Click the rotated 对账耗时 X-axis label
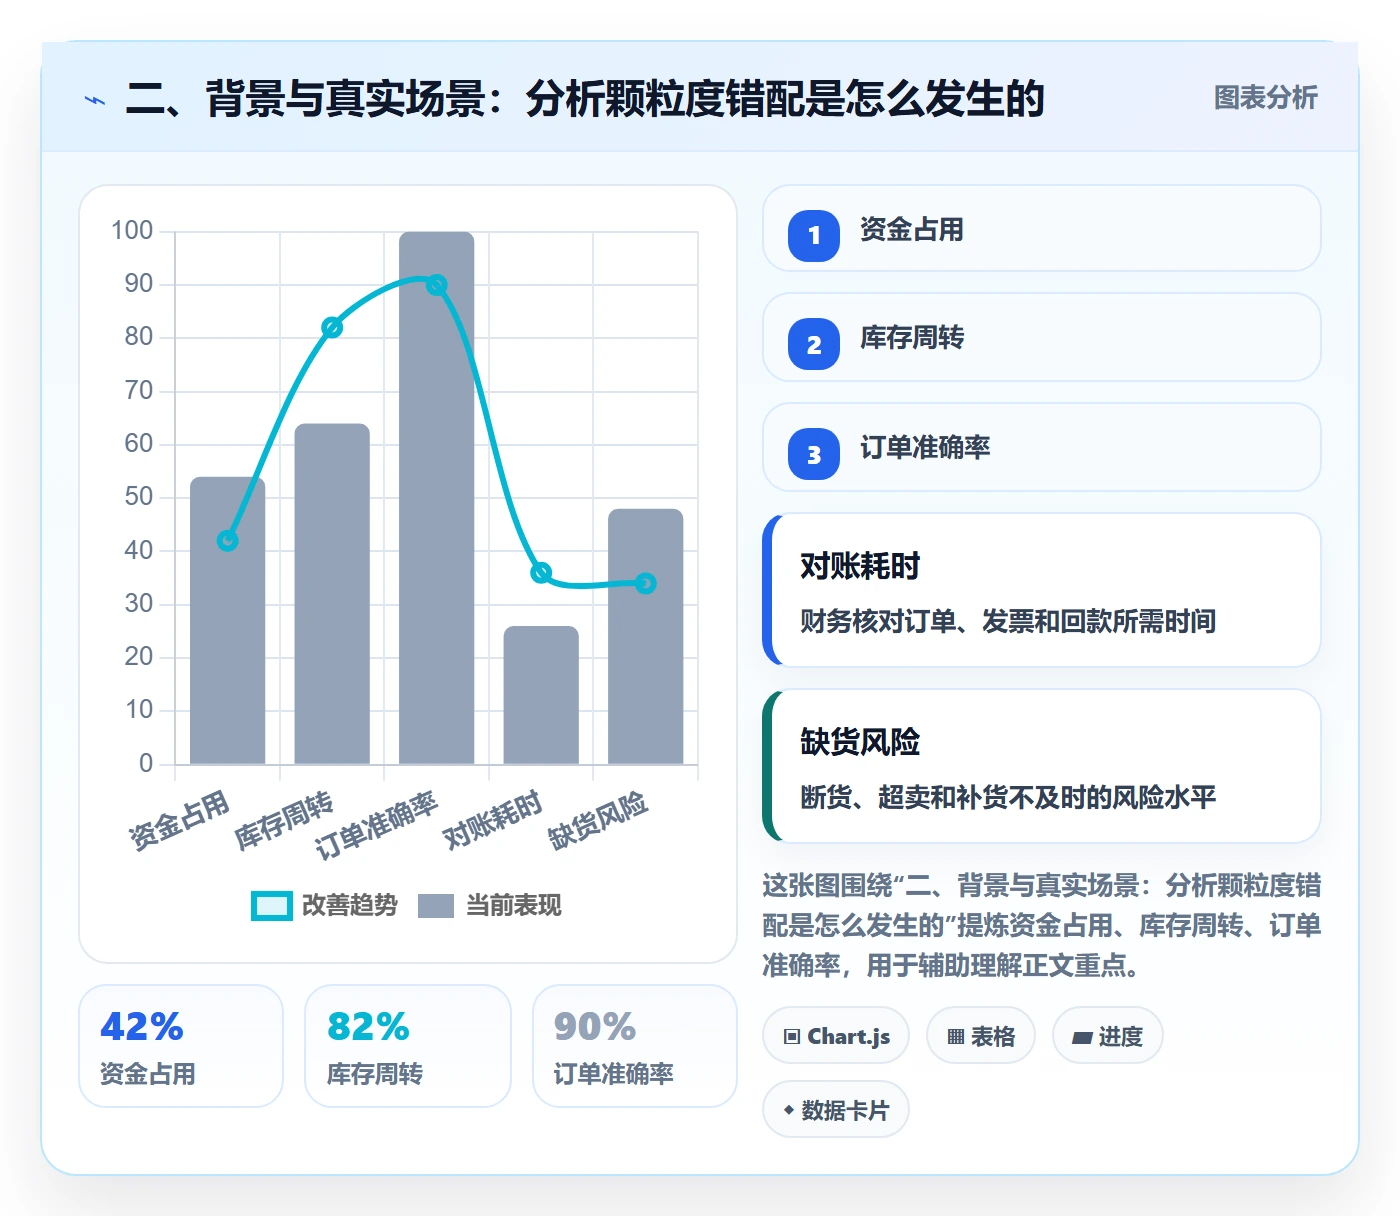Screen dimensions: 1400x1216 tap(493, 821)
